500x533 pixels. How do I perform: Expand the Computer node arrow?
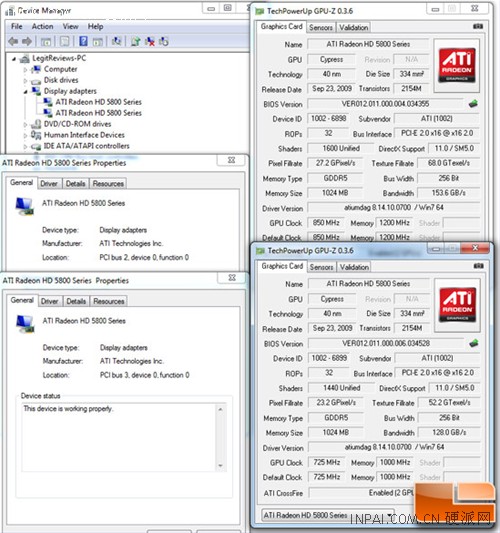click(25, 69)
